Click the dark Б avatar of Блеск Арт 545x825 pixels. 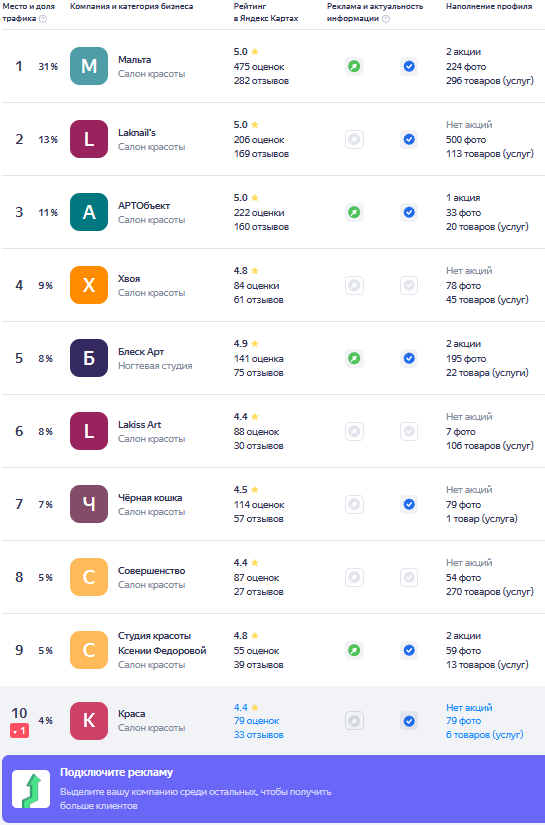(89, 358)
